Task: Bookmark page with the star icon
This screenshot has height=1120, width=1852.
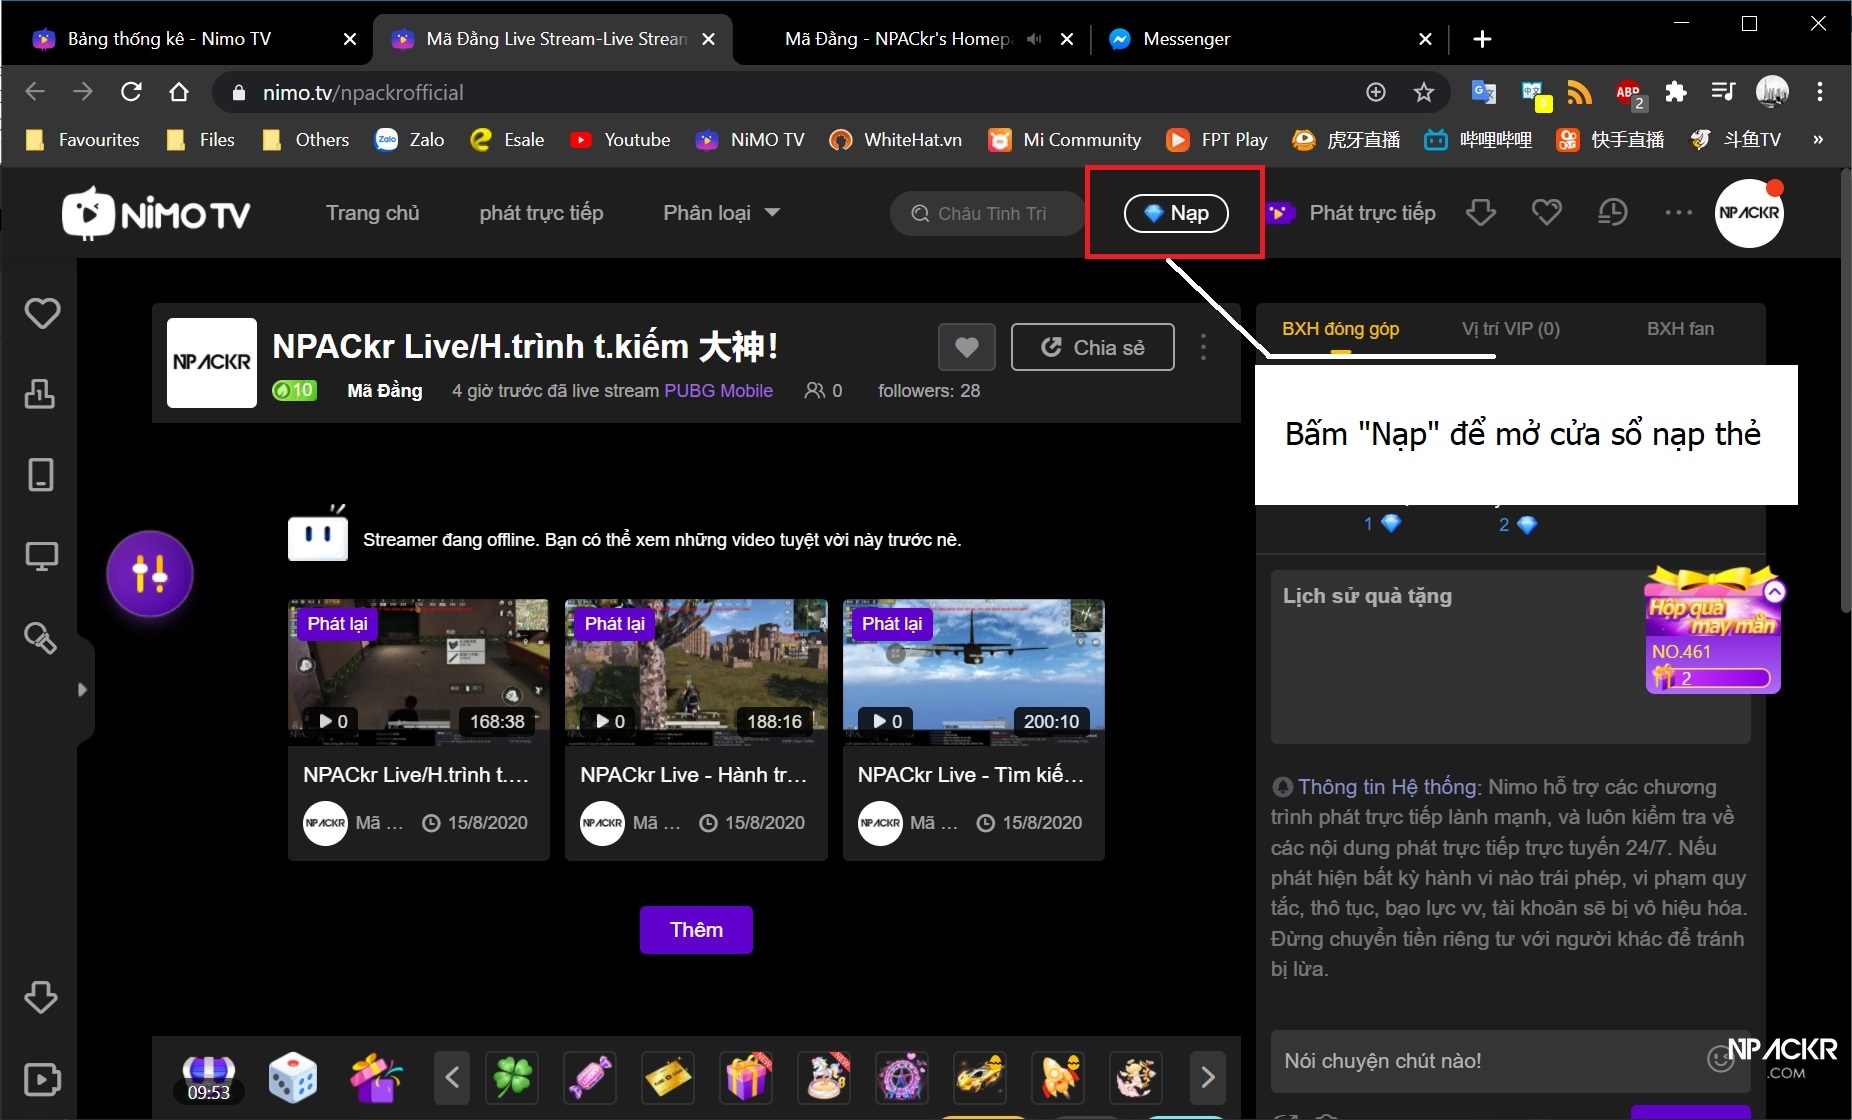Action: click(1424, 92)
